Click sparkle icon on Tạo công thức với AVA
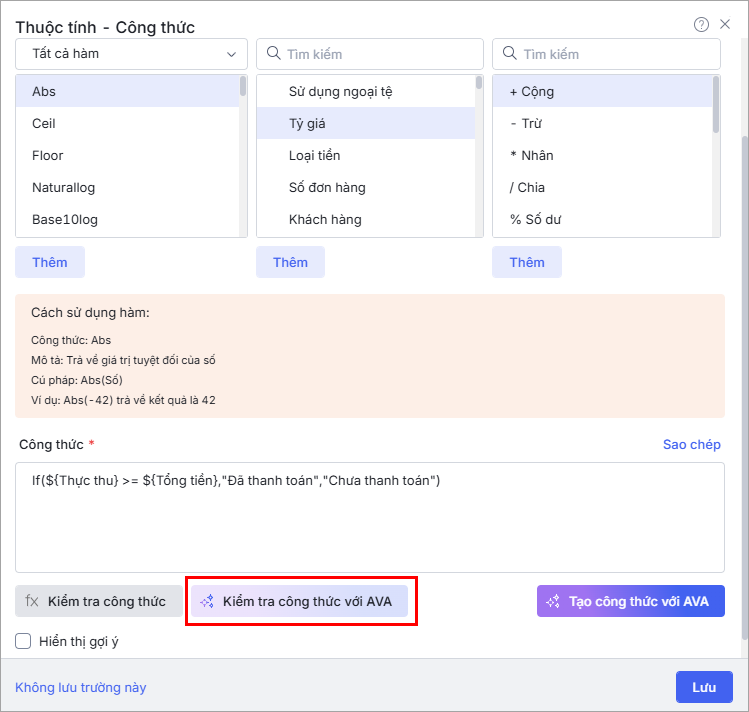 click(553, 601)
